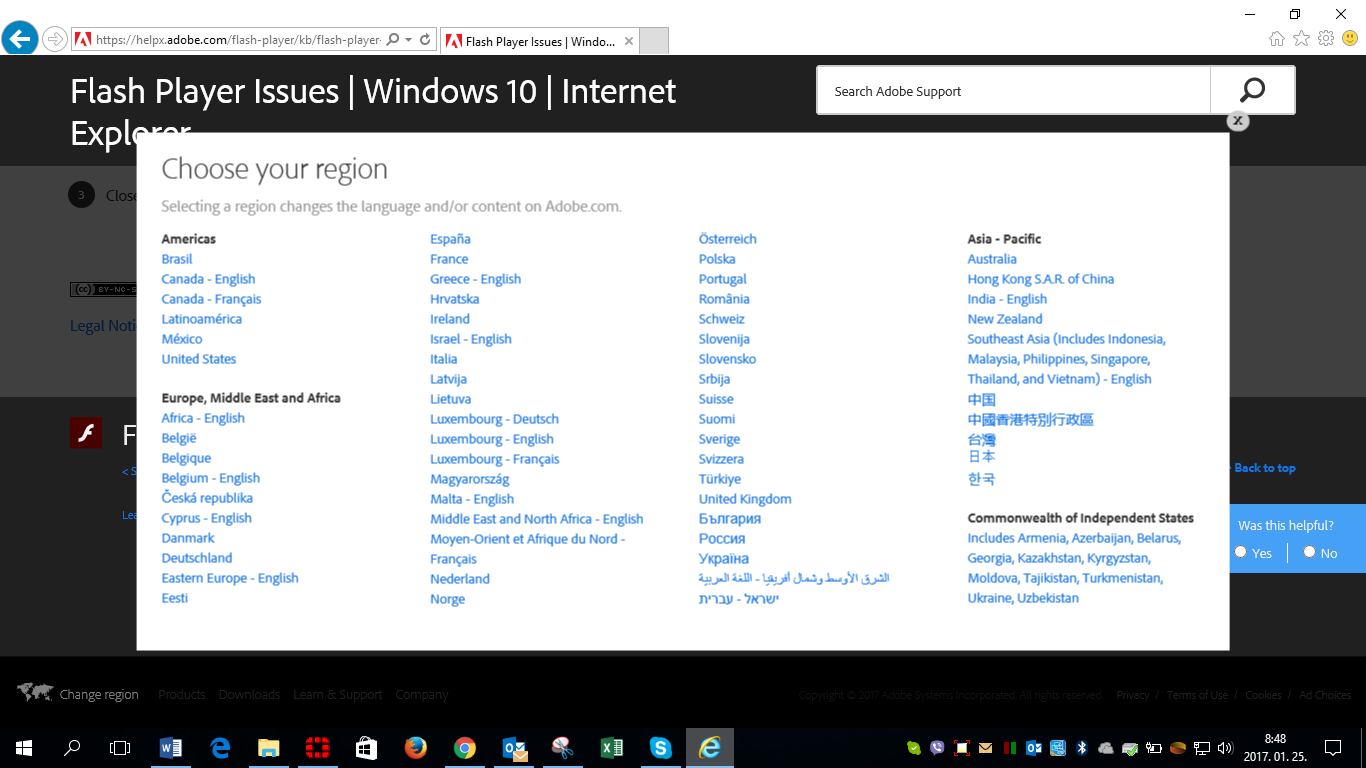The width and height of the screenshot is (1366, 768).
Task: Switch to the Flash Player Issues tab
Action: click(540, 42)
